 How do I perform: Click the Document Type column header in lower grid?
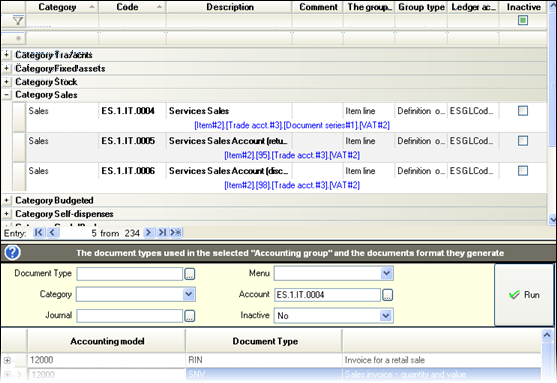coord(264,341)
